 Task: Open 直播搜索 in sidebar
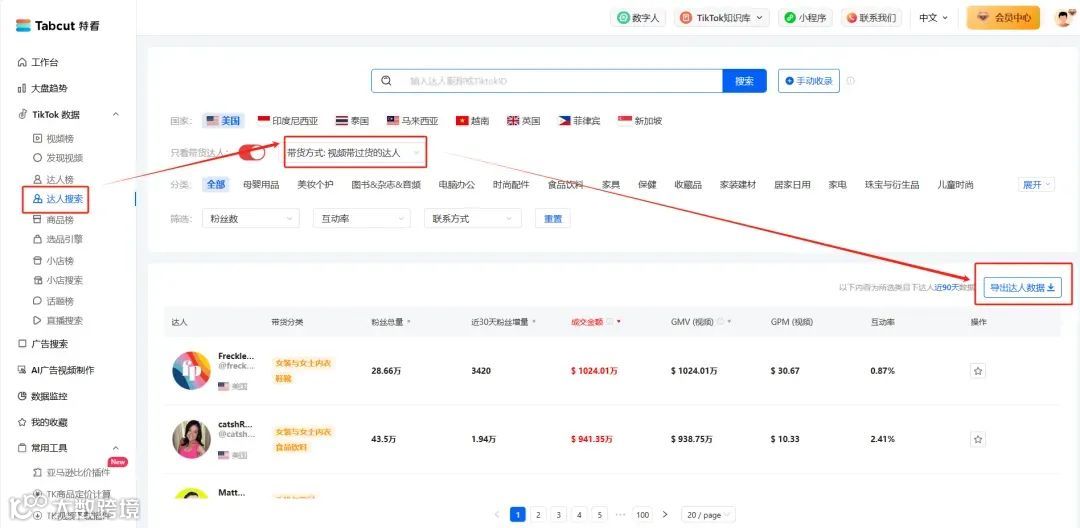tap(58, 321)
